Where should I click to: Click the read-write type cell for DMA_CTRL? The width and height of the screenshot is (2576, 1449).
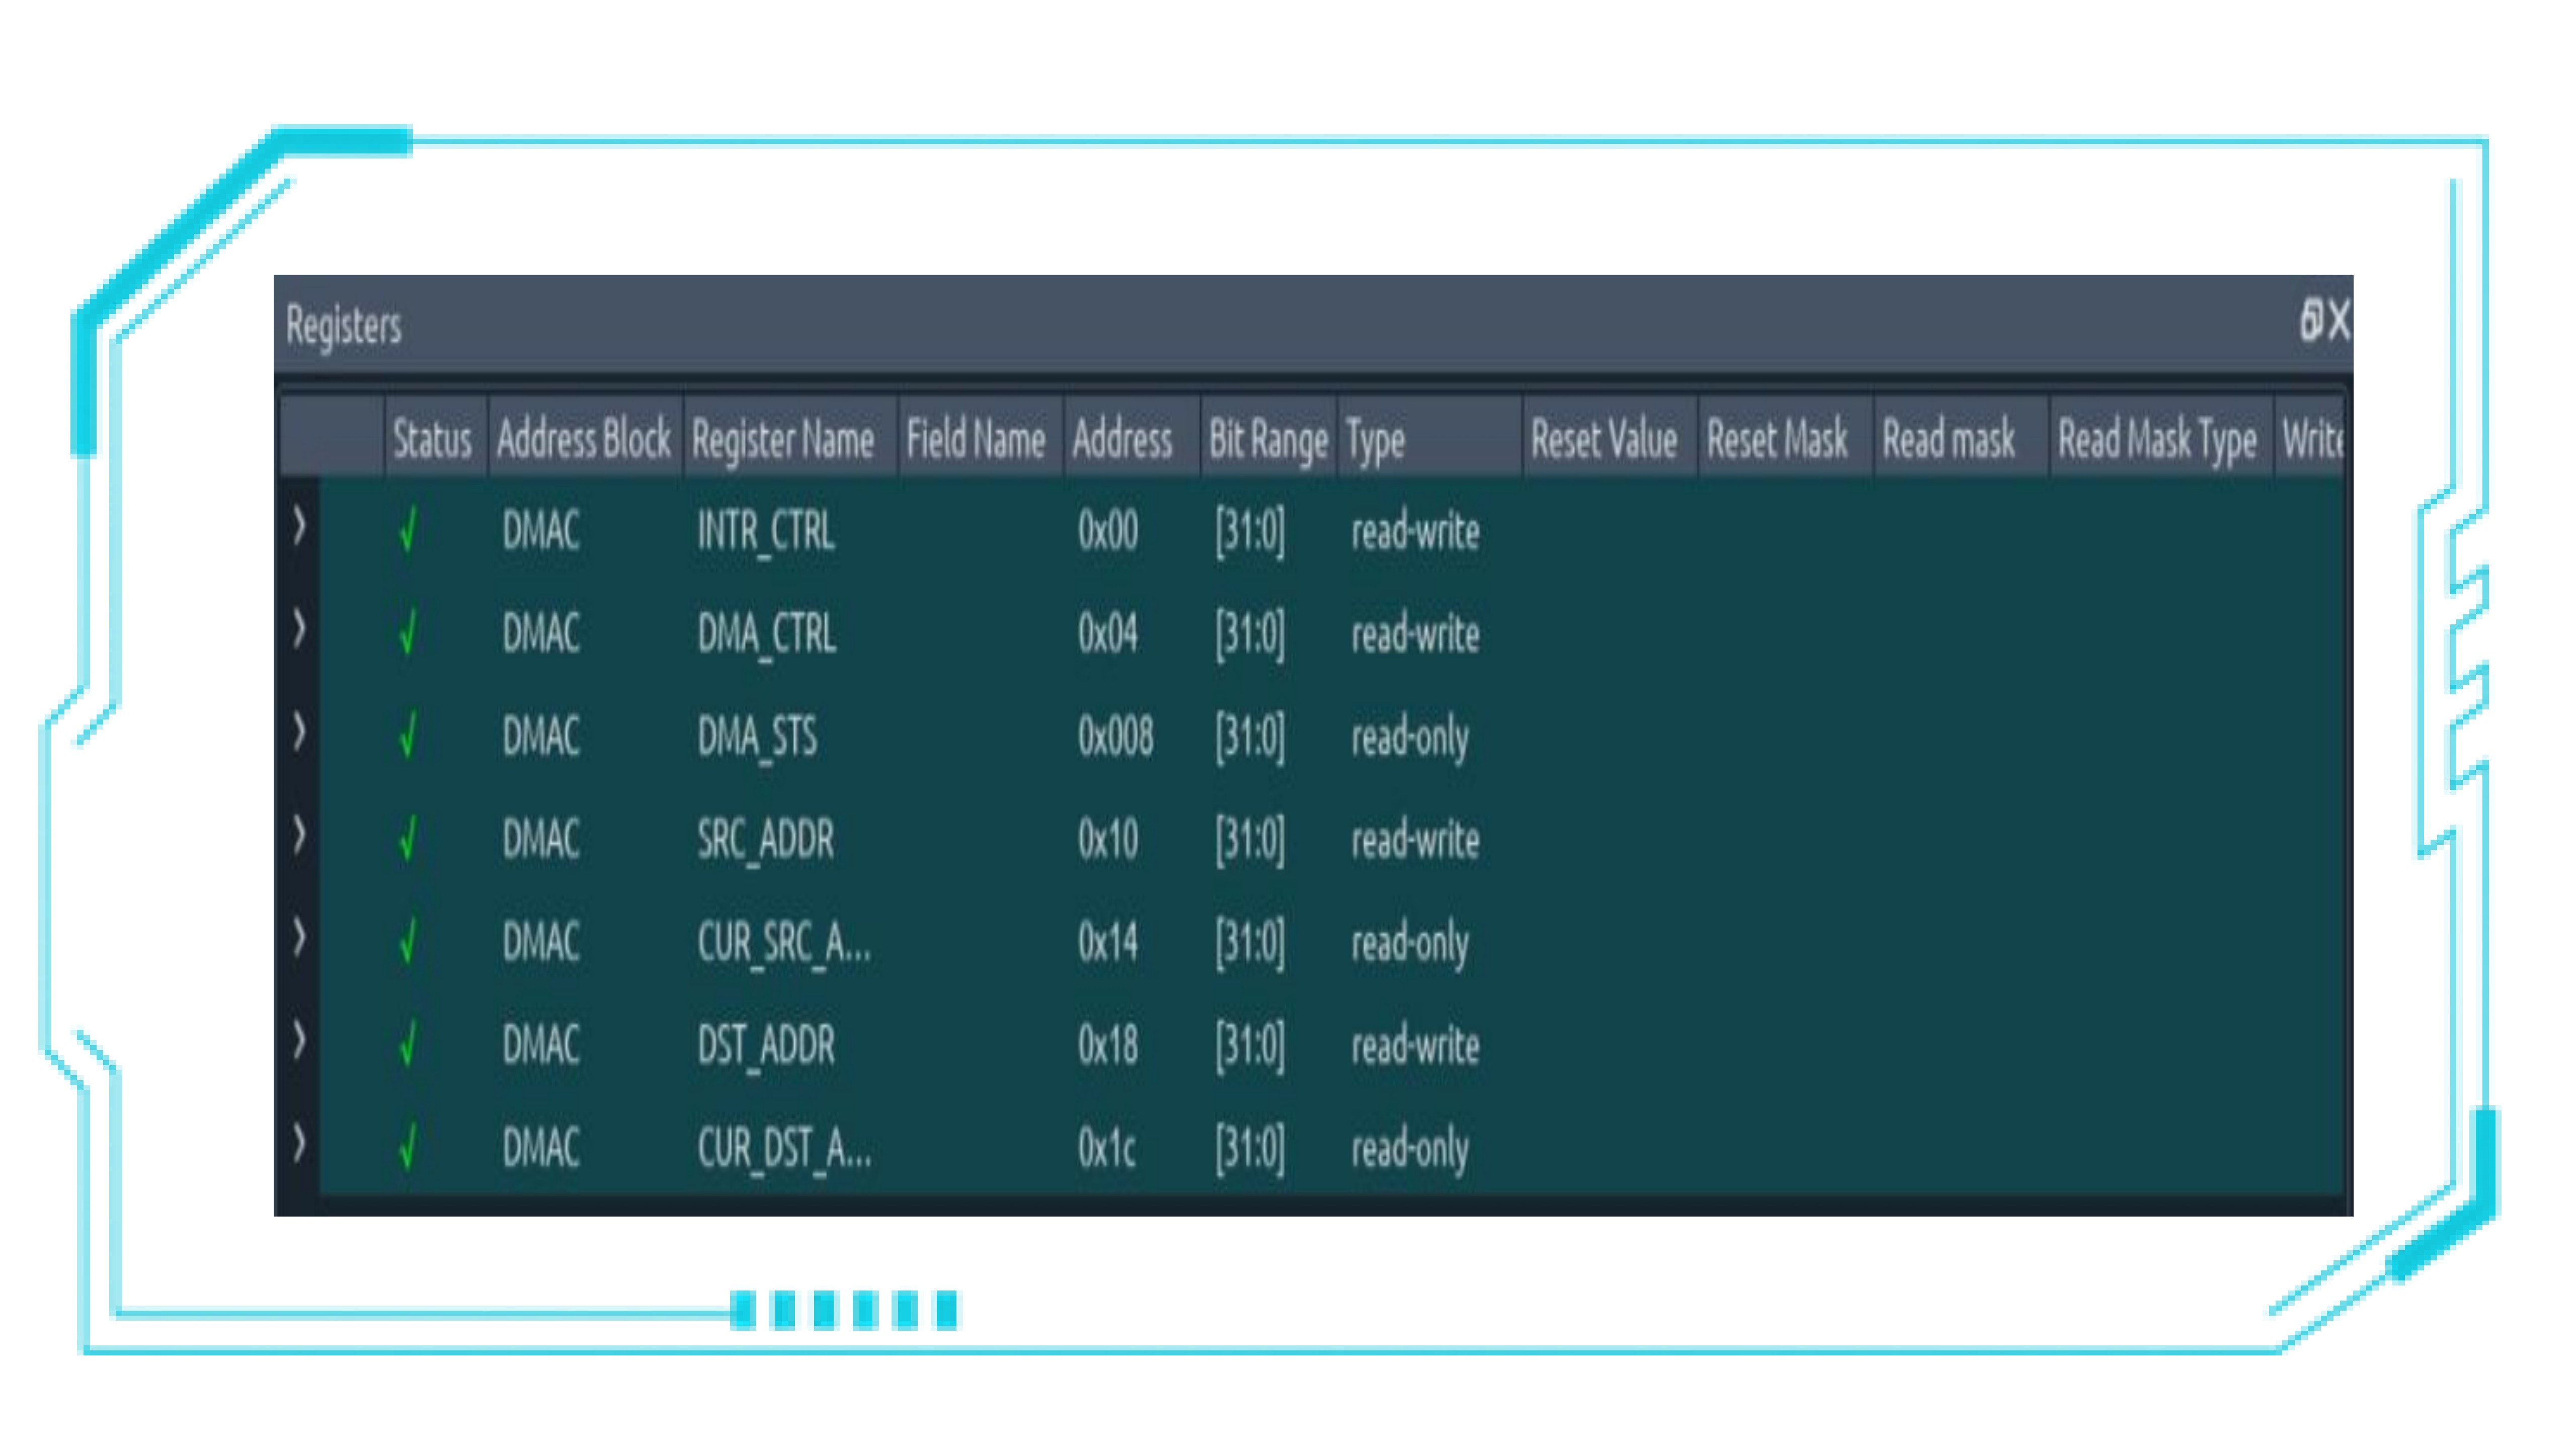point(1415,634)
